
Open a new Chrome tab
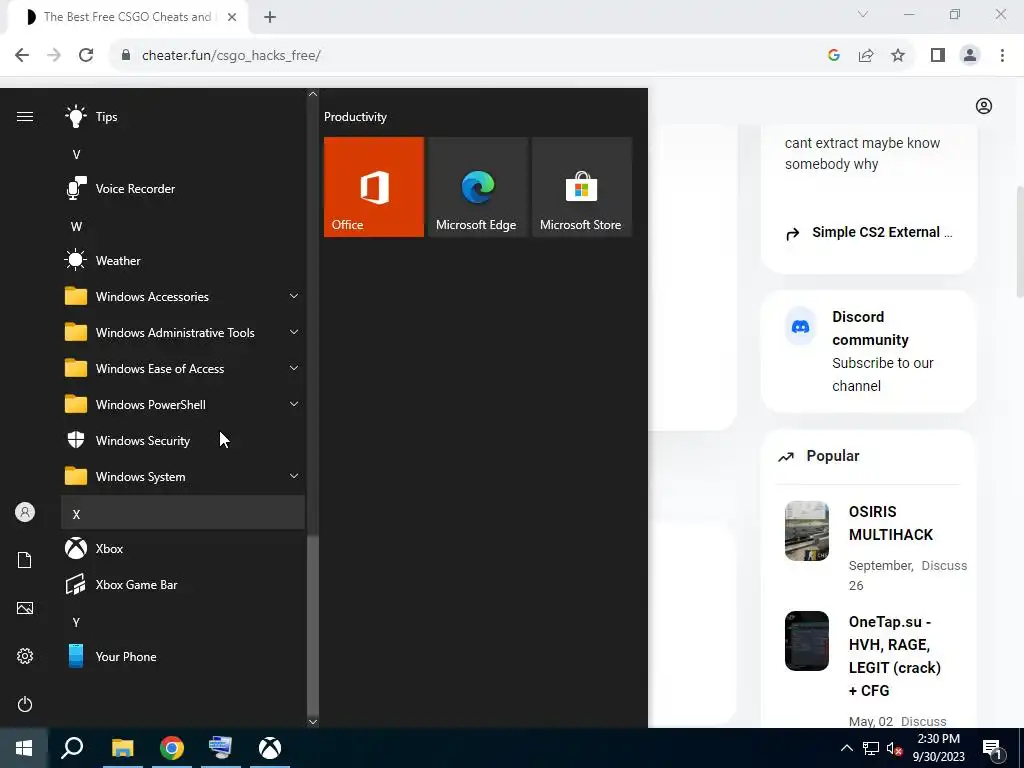pyautogui.click(x=270, y=17)
